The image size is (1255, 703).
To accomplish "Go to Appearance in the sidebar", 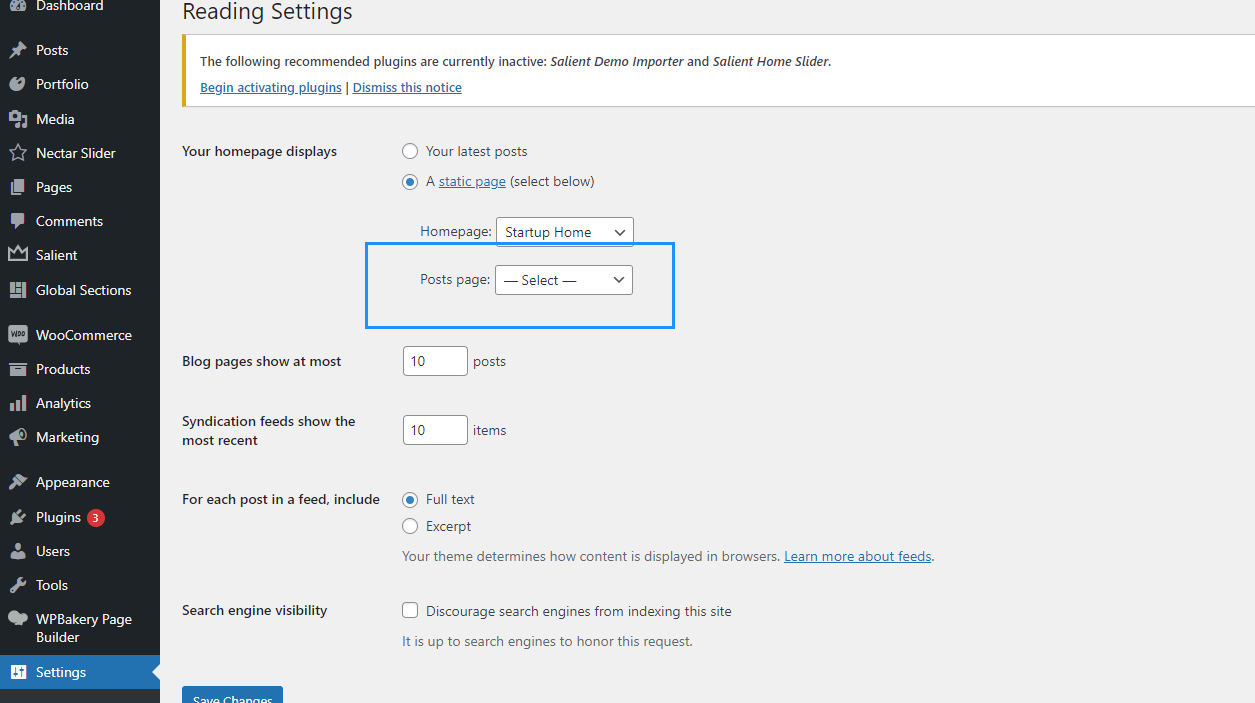I will (x=72, y=482).
